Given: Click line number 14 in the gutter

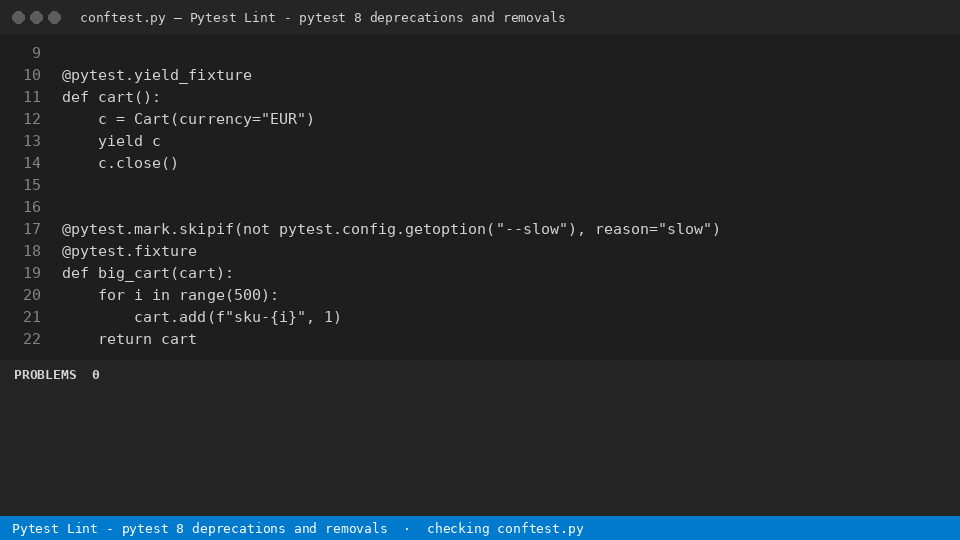Looking at the screenshot, I should [x=32, y=163].
